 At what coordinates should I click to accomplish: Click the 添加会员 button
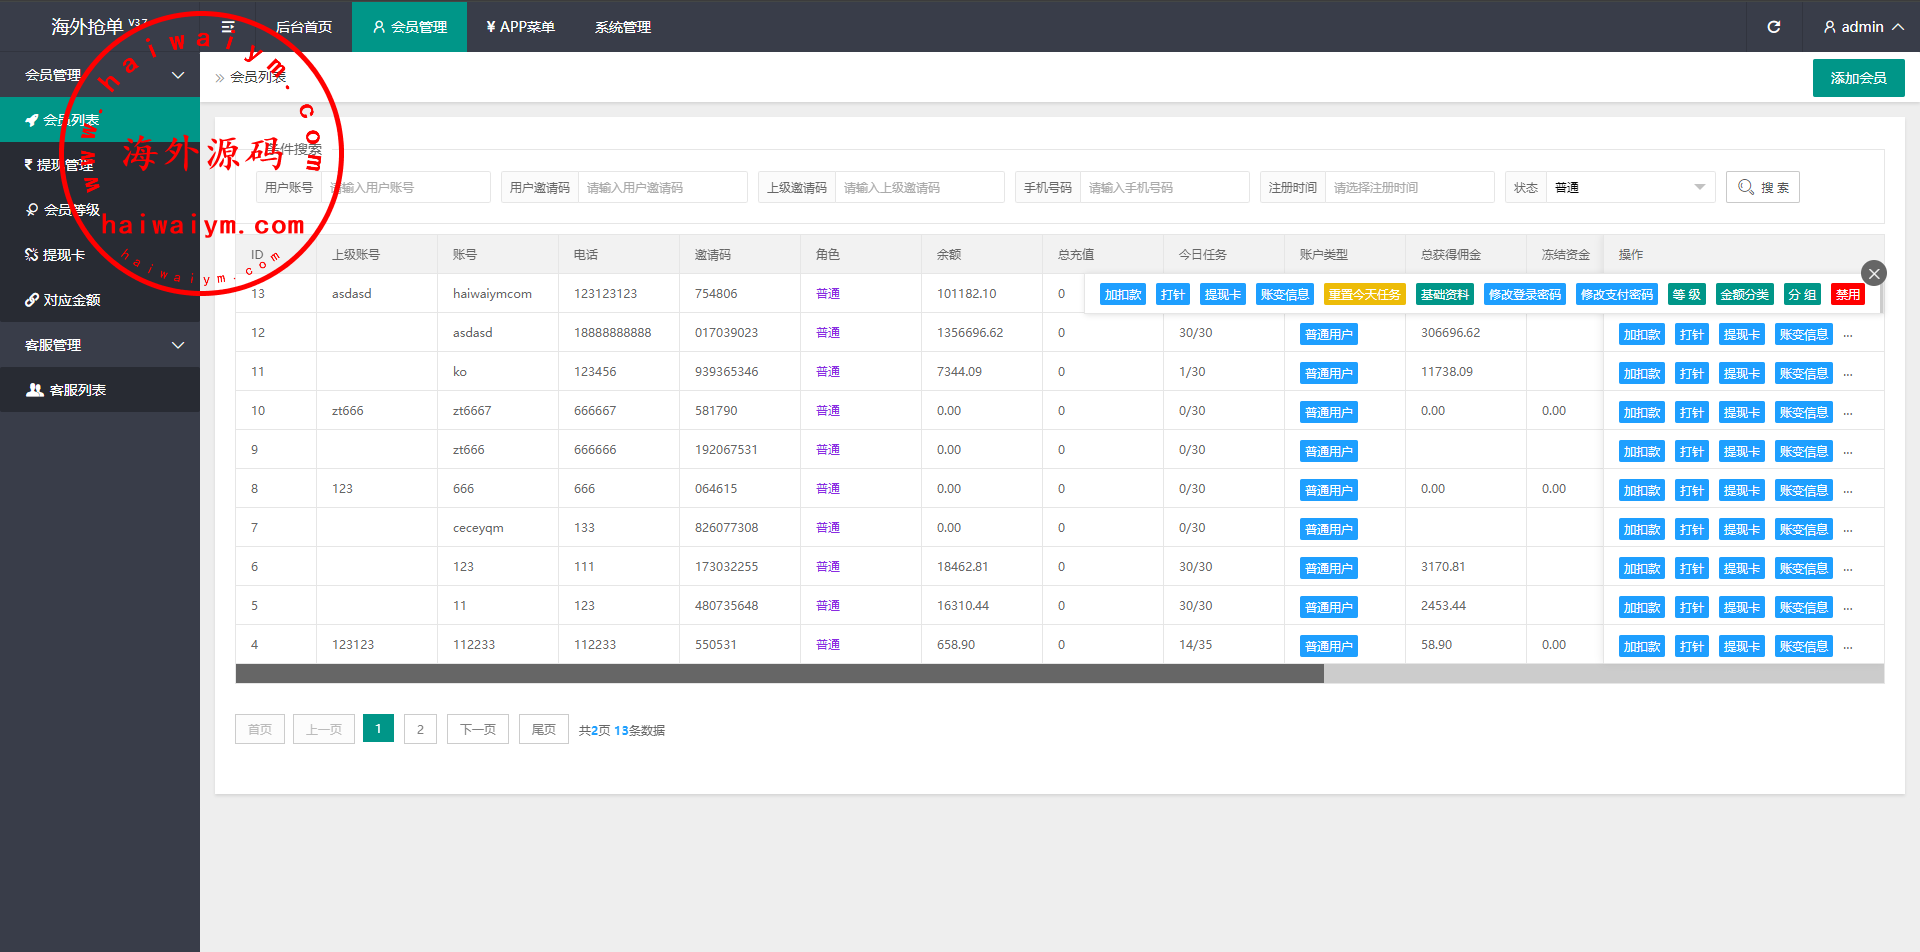[1858, 78]
